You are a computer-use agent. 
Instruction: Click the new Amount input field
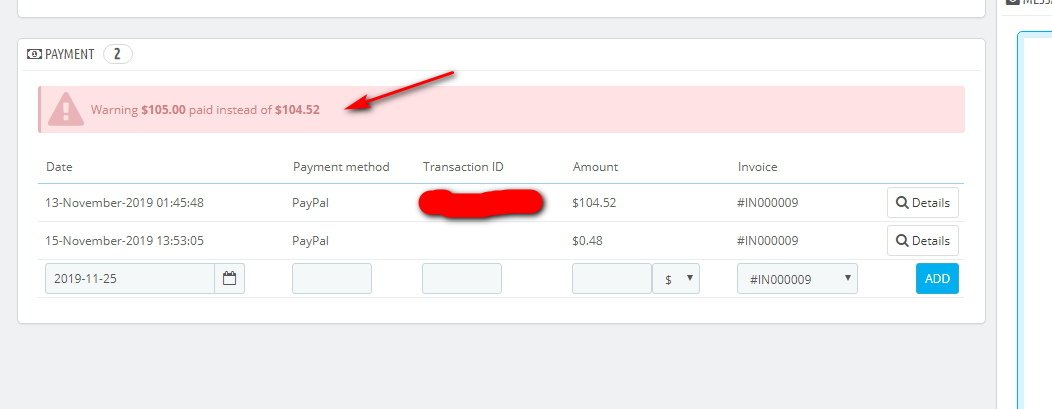611,279
